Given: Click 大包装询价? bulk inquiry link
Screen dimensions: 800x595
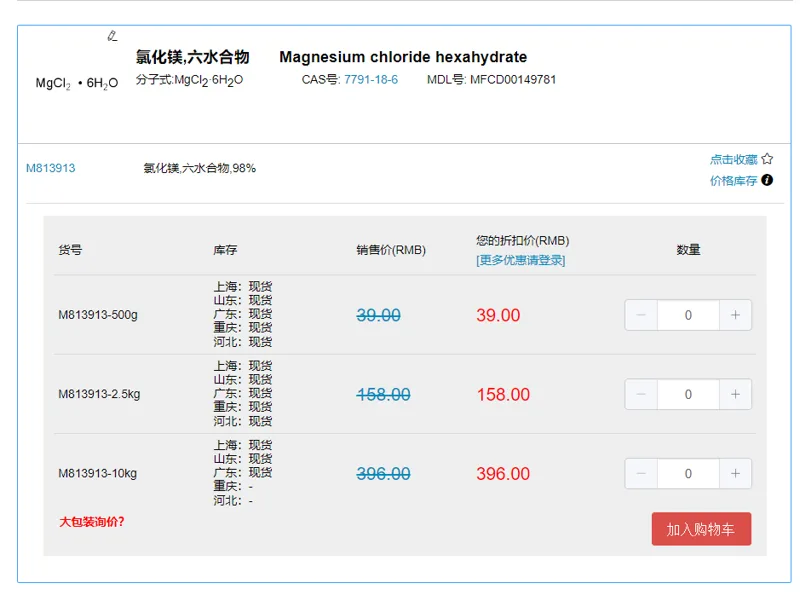Looking at the screenshot, I should coord(92,522).
